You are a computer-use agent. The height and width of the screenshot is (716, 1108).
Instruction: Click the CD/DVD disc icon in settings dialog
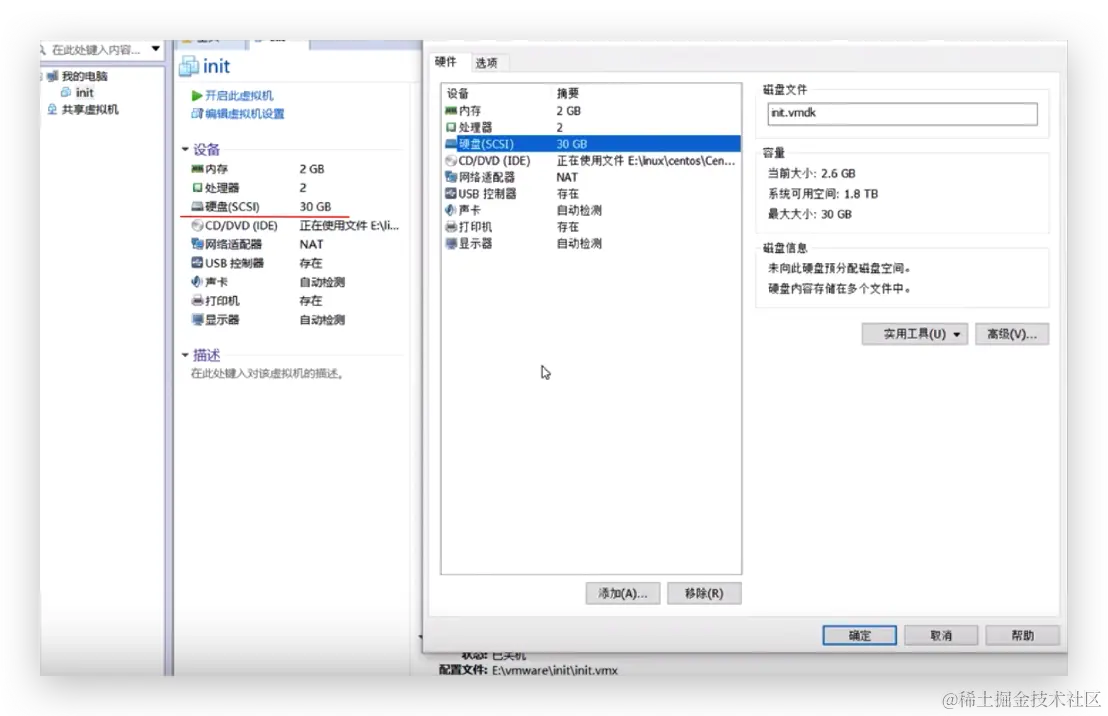(451, 160)
